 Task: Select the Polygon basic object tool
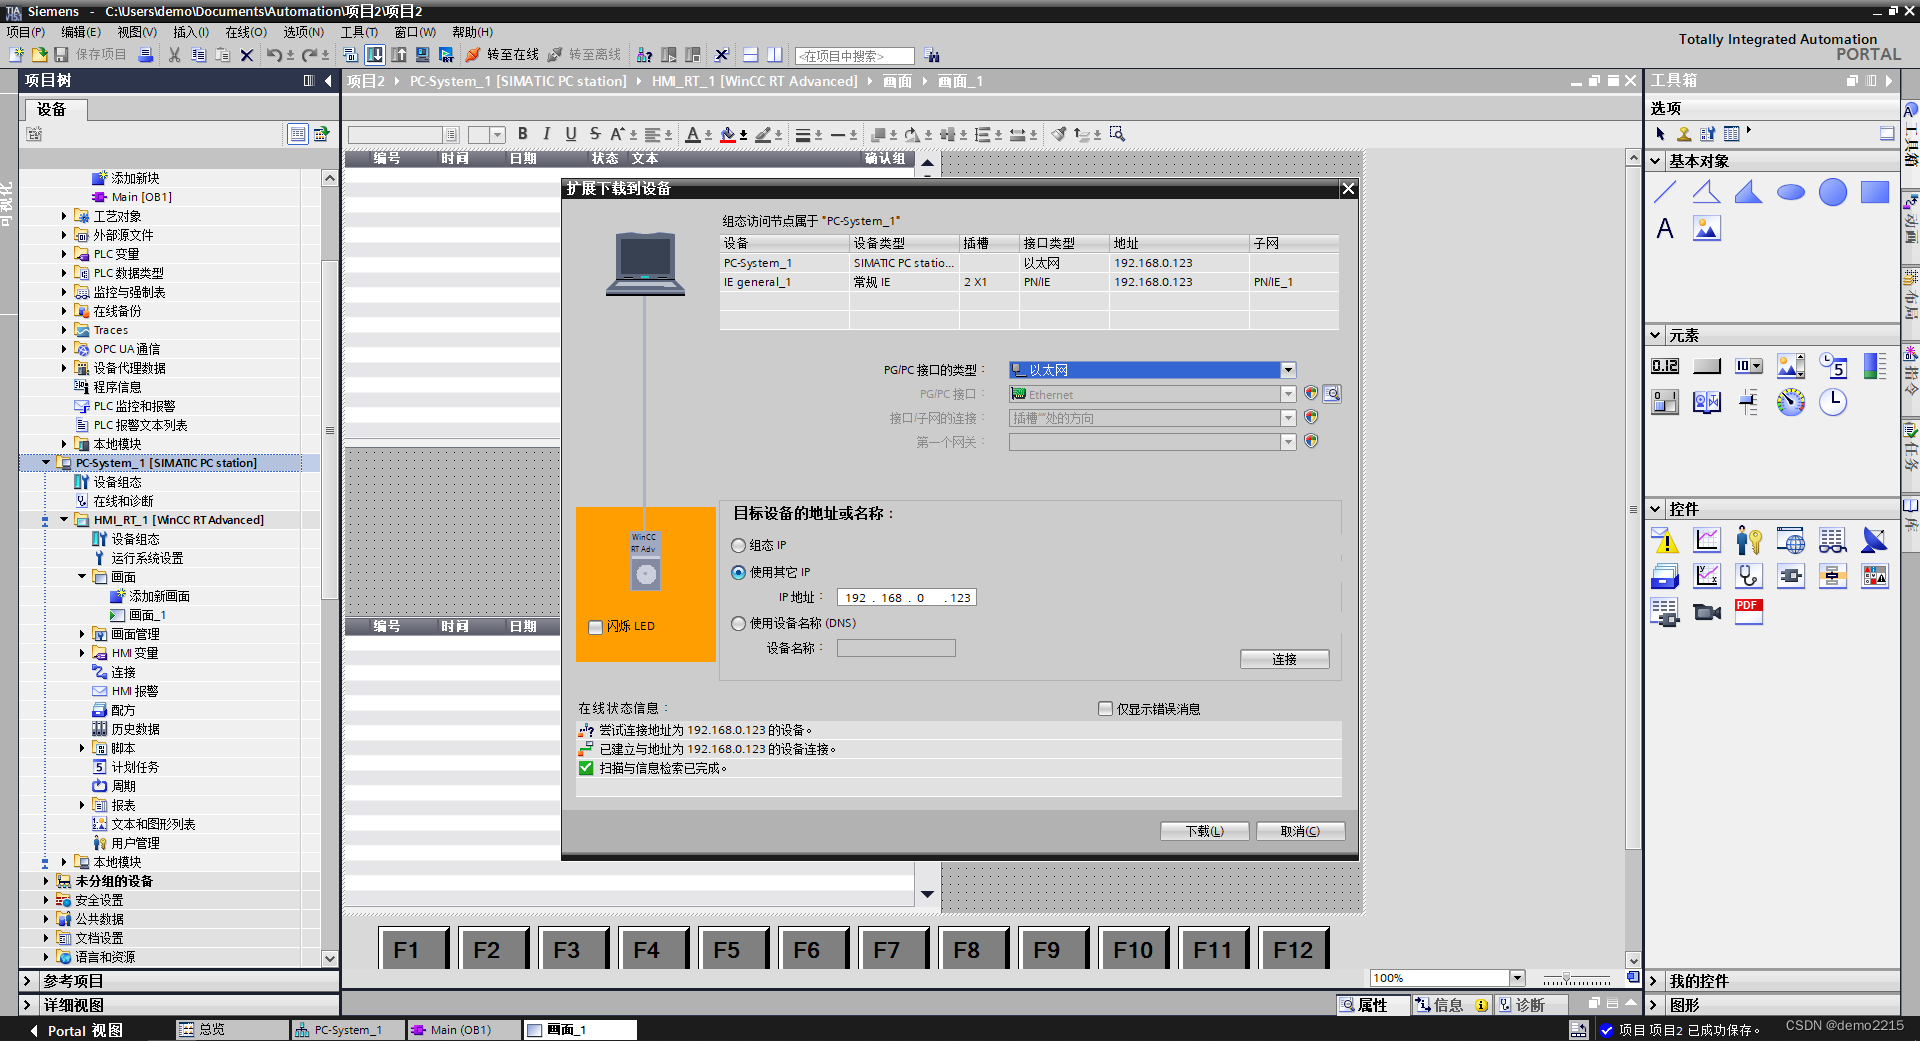pos(1748,192)
